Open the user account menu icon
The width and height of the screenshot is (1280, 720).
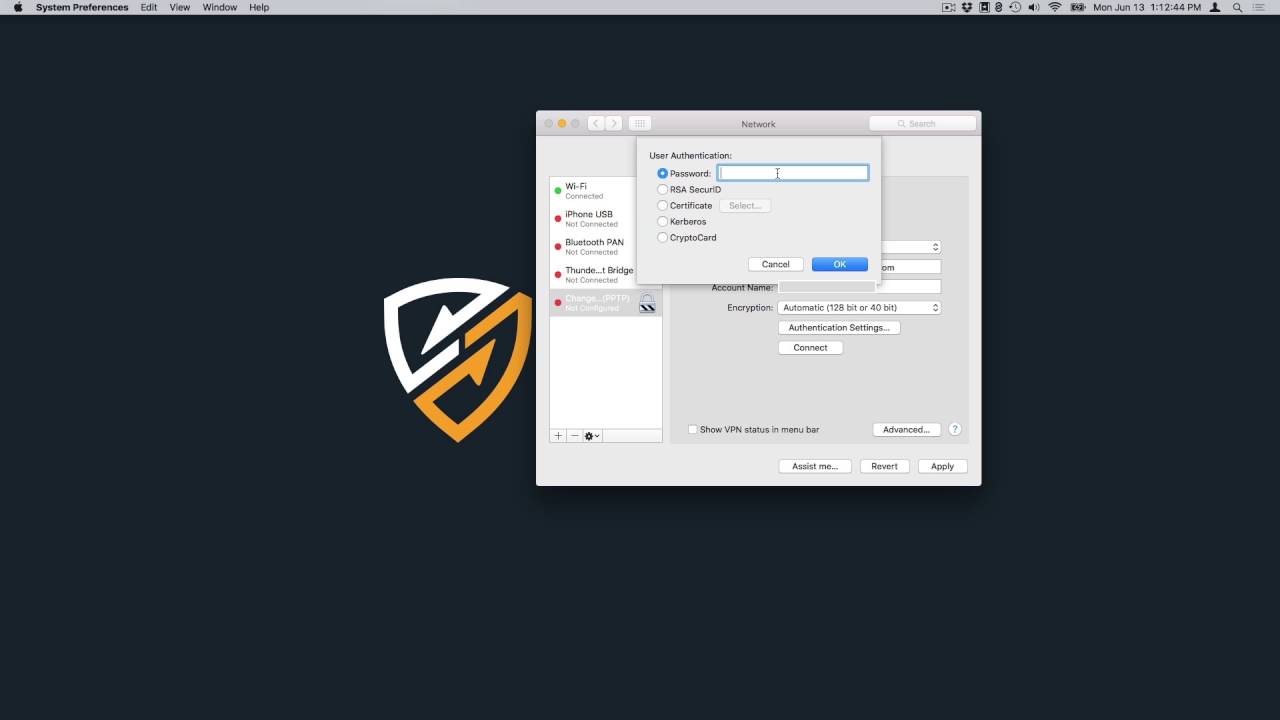point(1215,7)
